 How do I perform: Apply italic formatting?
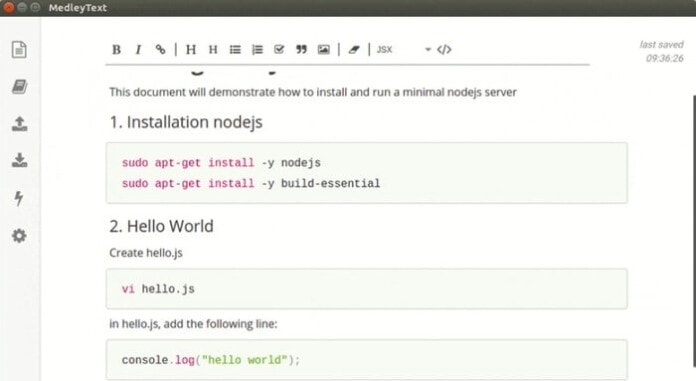(138, 49)
